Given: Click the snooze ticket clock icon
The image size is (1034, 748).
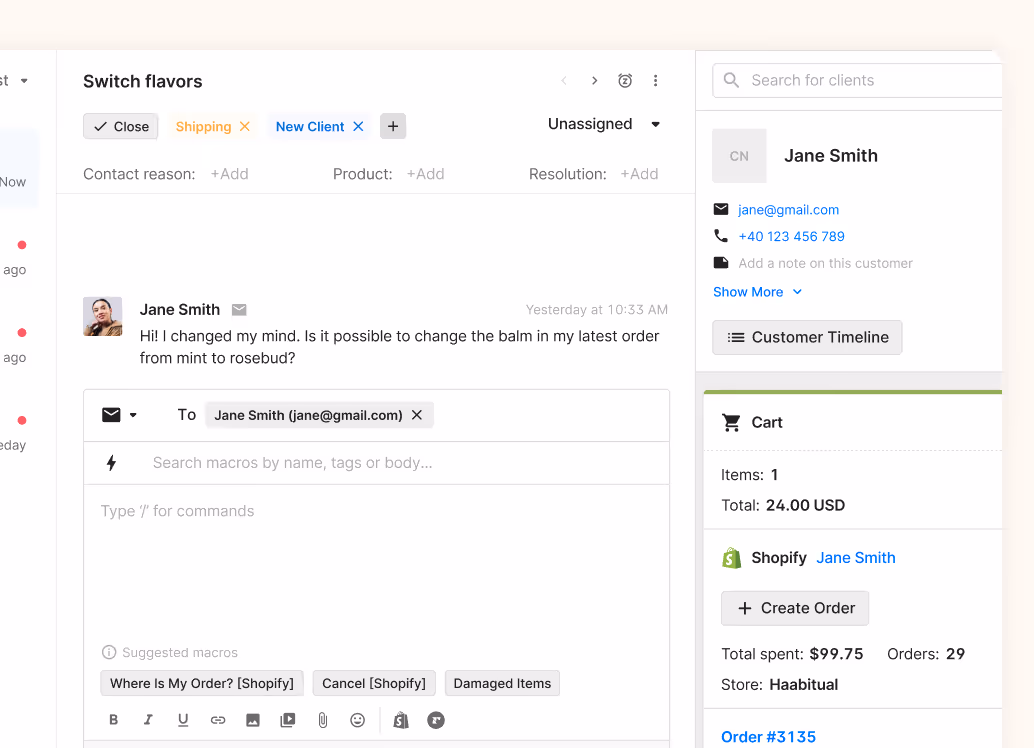Looking at the screenshot, I should (x=625, y=81).
